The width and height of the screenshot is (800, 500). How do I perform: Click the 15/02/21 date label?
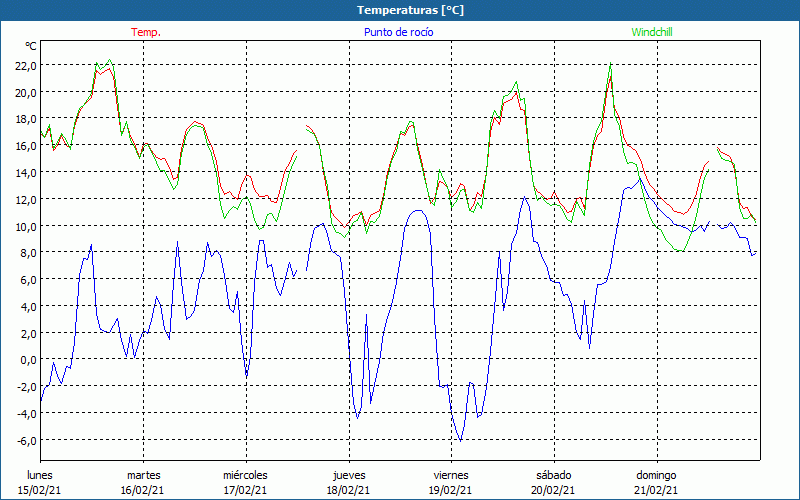(x=39, y=490)
